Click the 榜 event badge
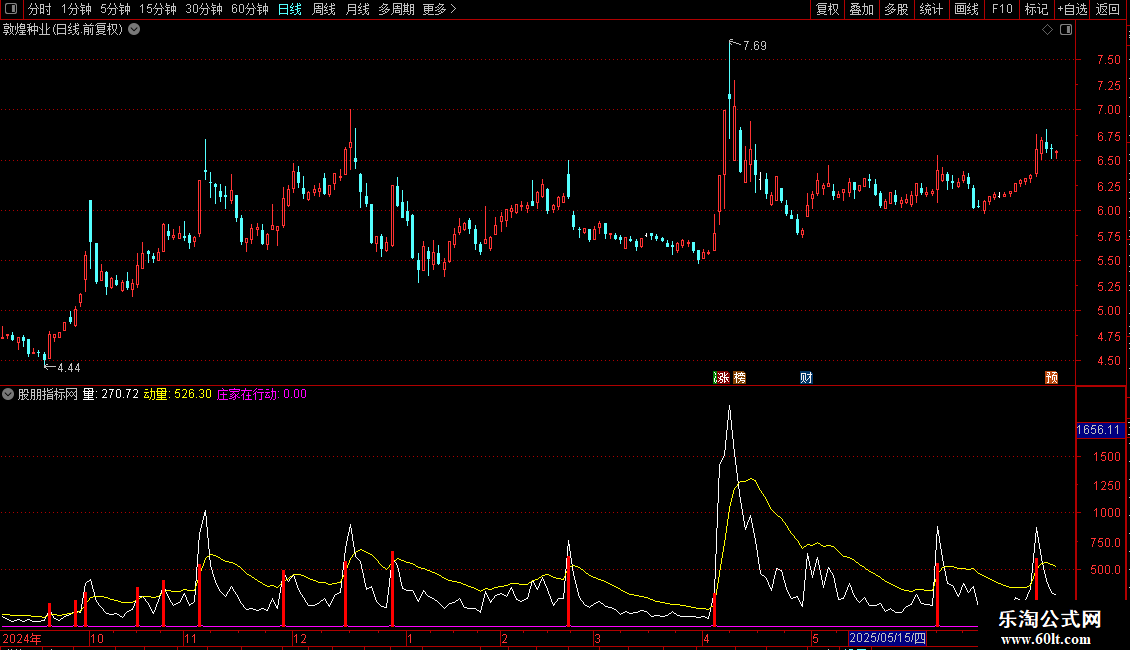The width and height of the screenshot is (1130, 650). tap(739, 378)
